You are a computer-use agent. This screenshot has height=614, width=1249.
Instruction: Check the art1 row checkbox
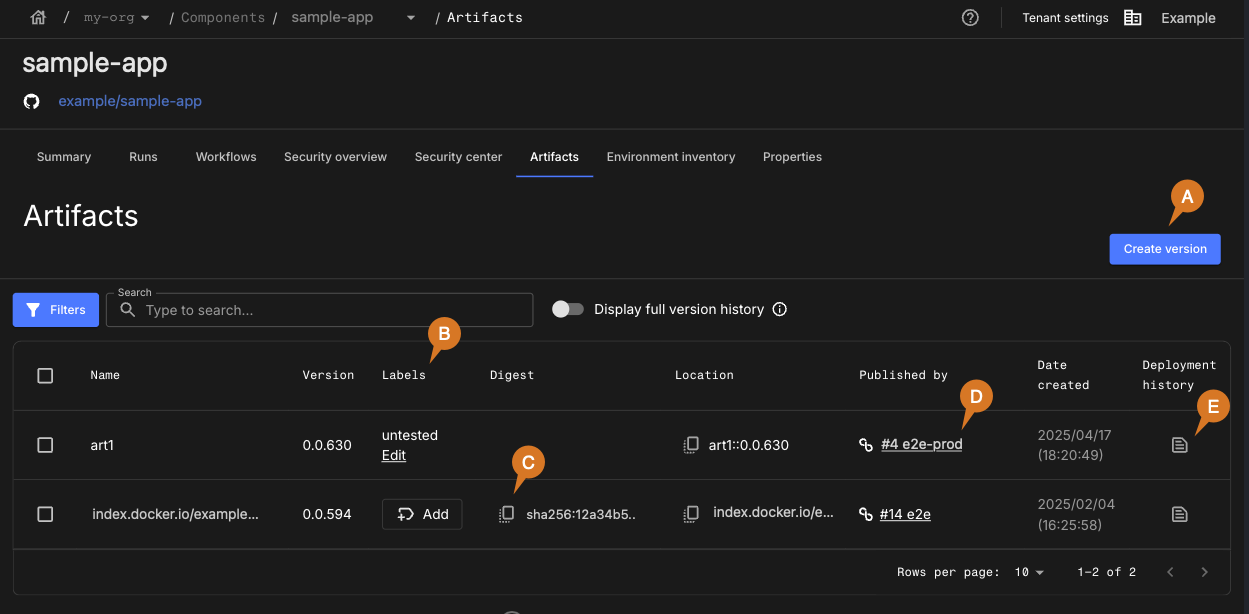point(45,445)
